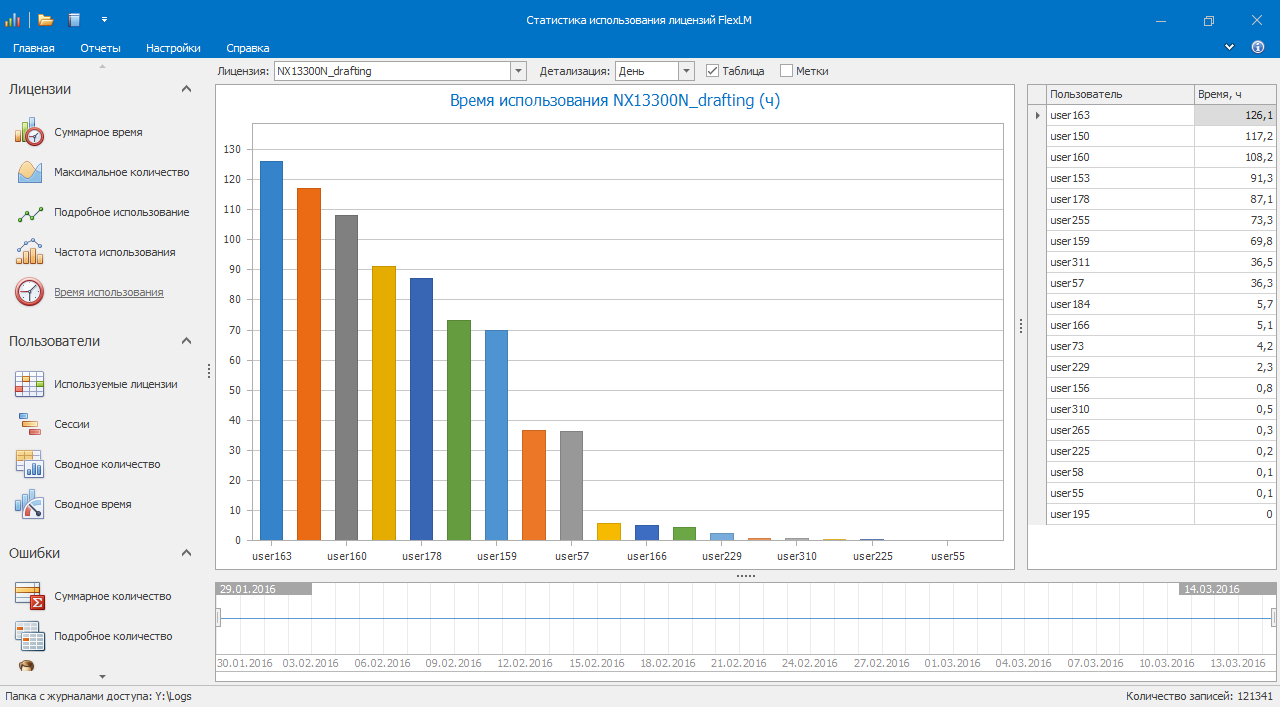Select the Частота использования report icon
The height and width of the screenshot is (707, 1280).
[x=30, y=252]
